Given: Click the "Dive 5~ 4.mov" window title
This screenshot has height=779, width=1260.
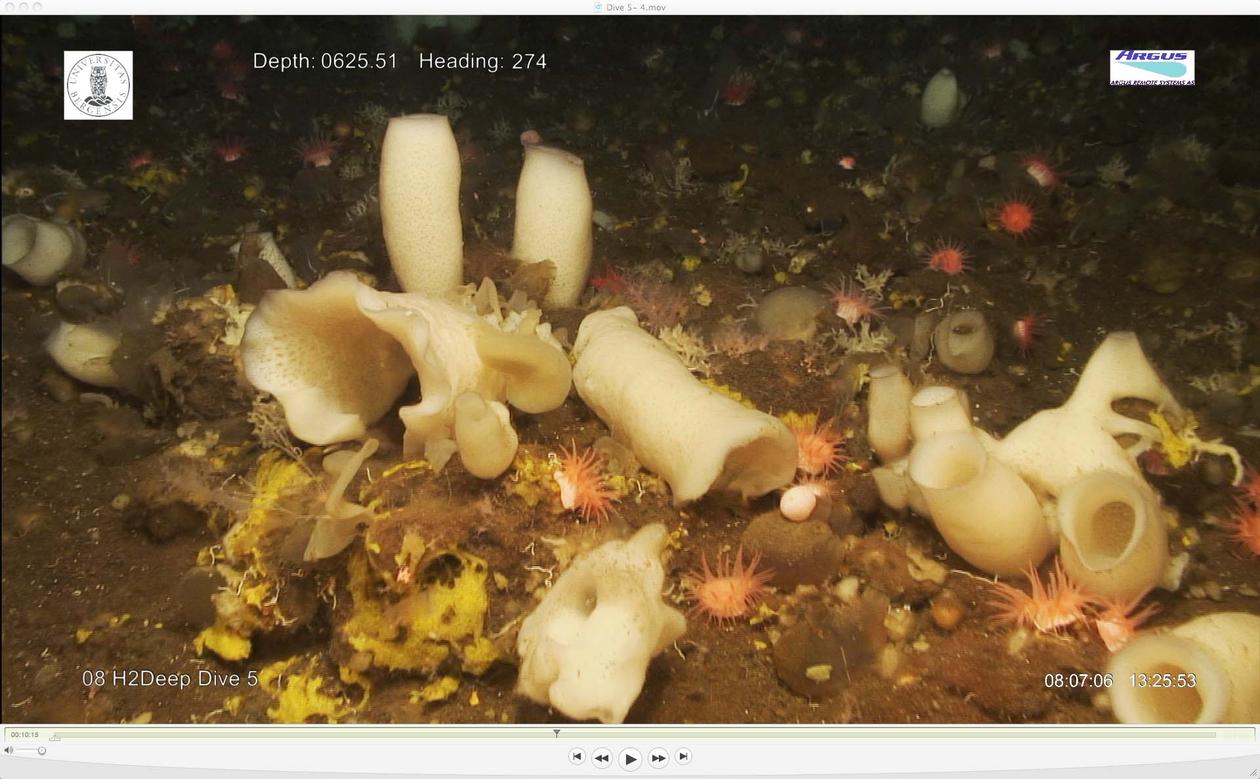Looking at the screenshot, I should tap(636, 7).
